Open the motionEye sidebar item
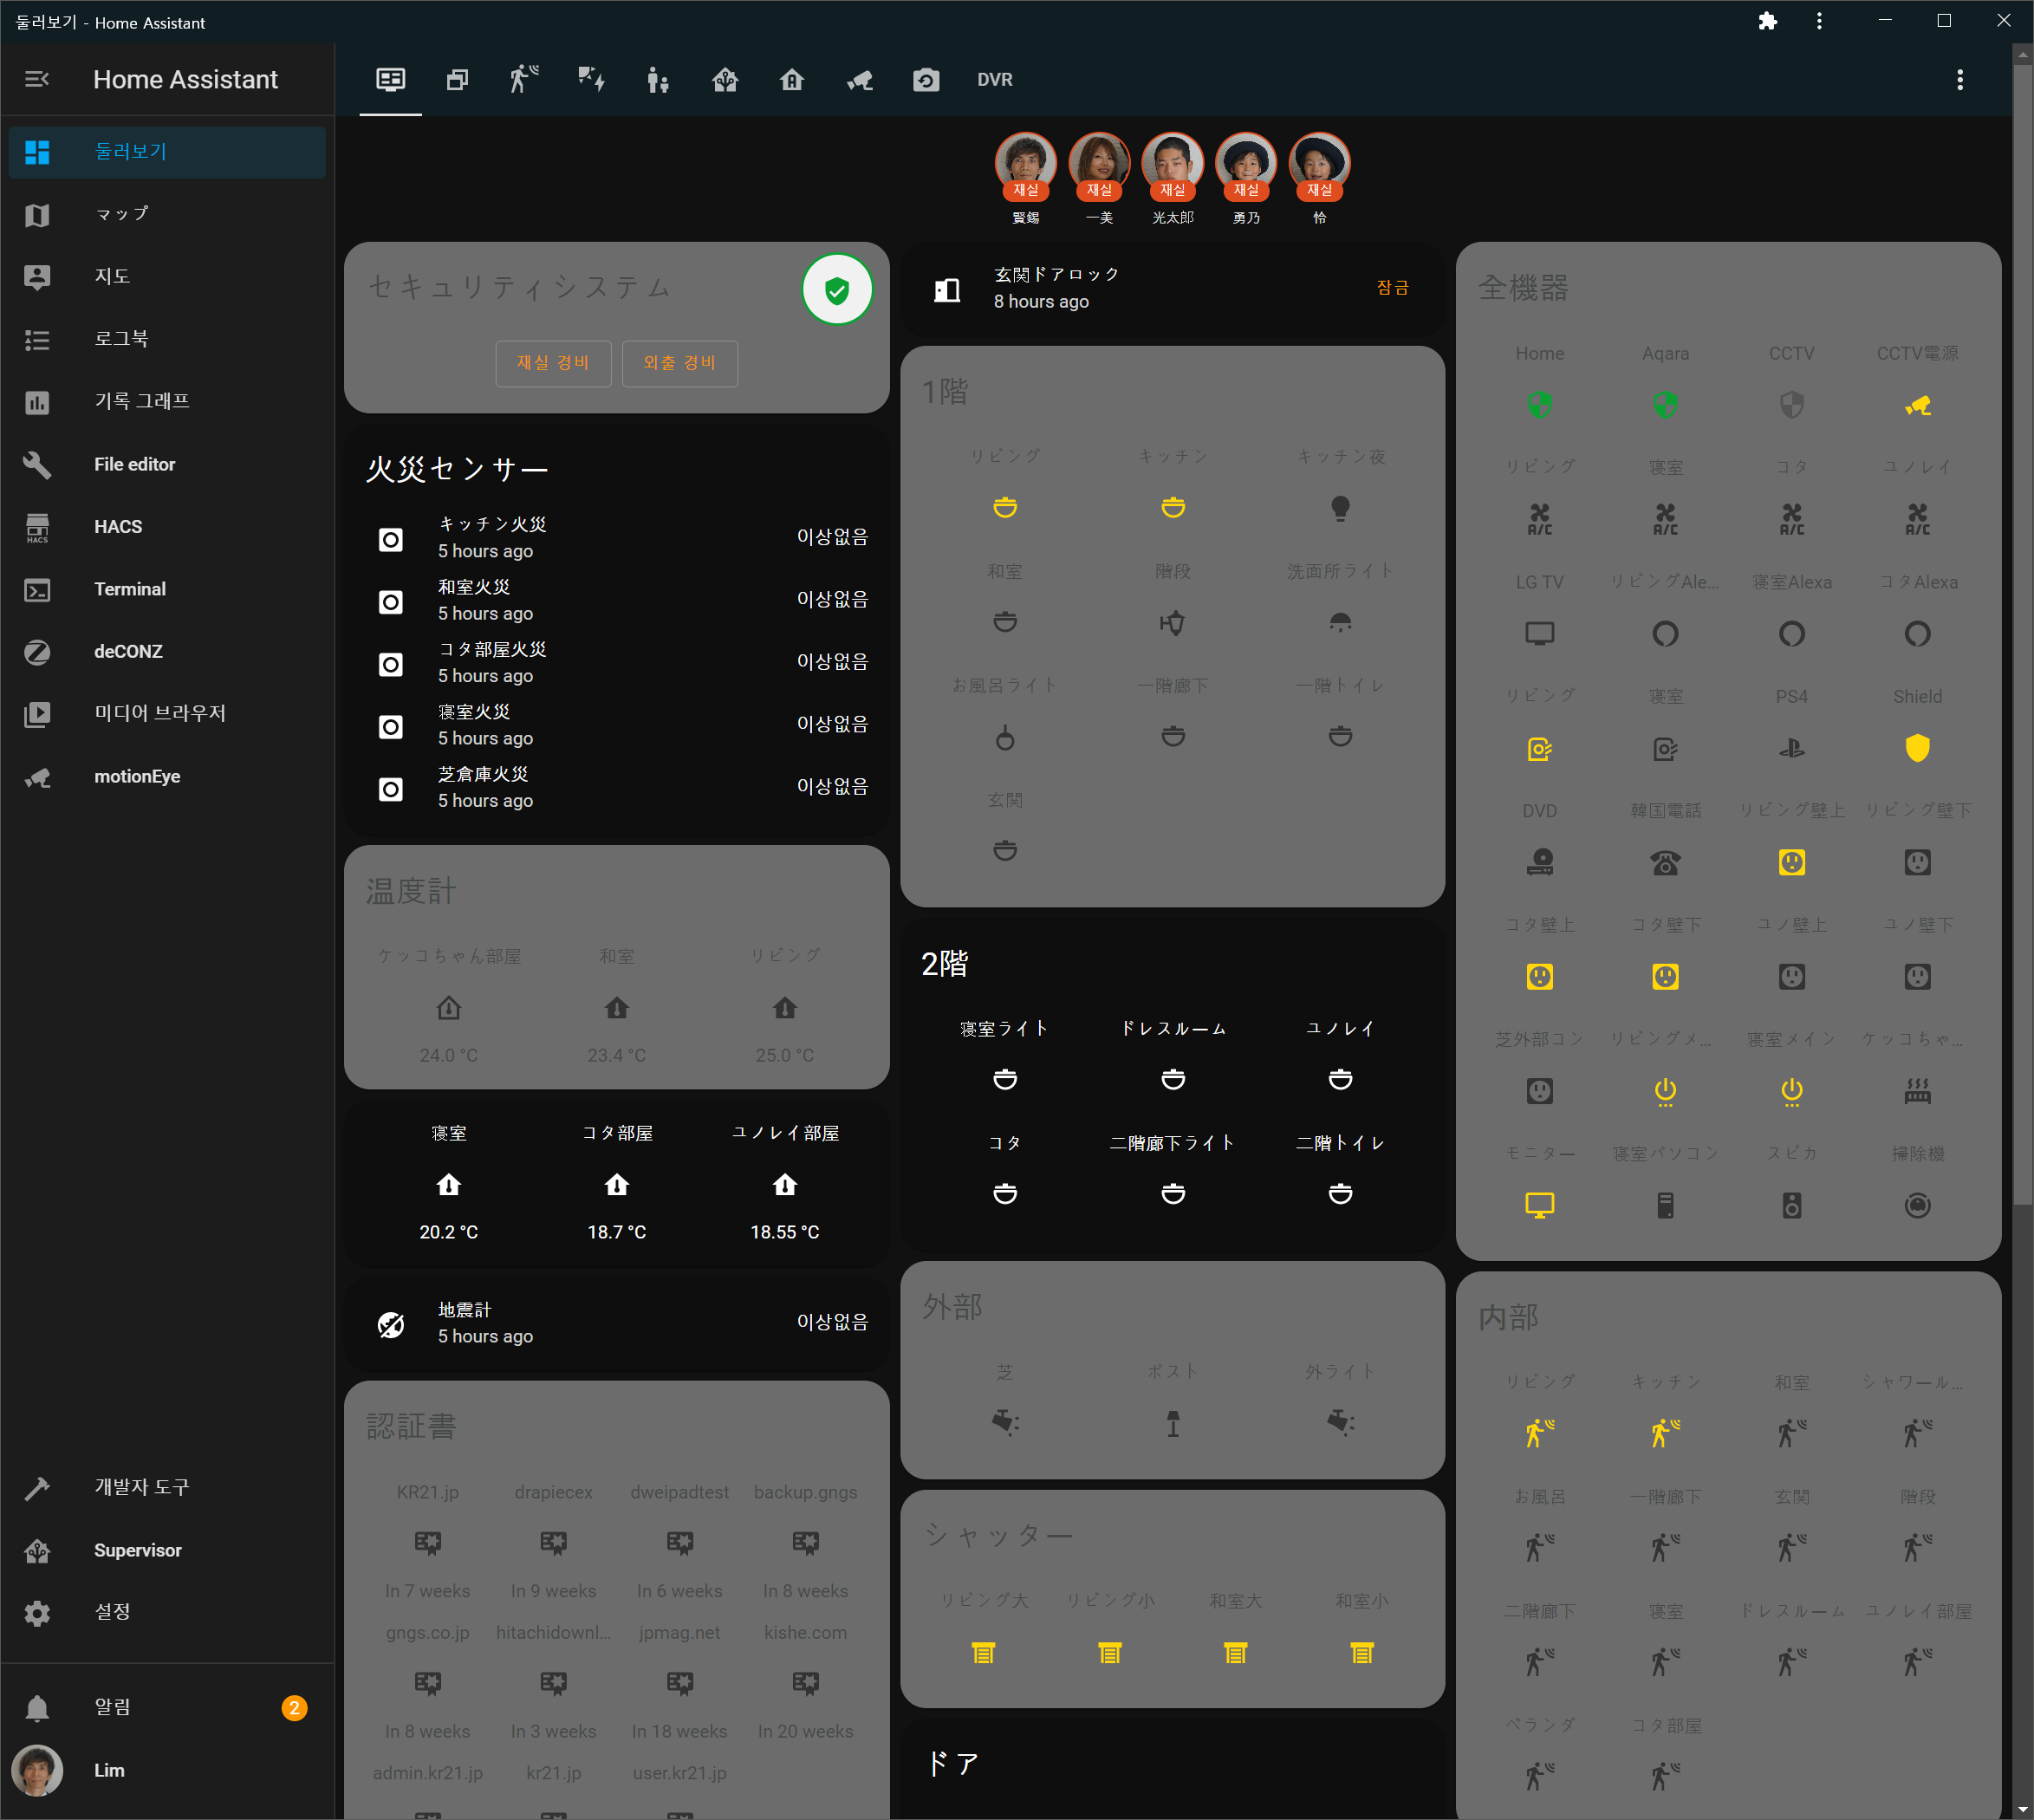Image resolution: width=2034 pixels, height=1820 pixels. (137, 777)
